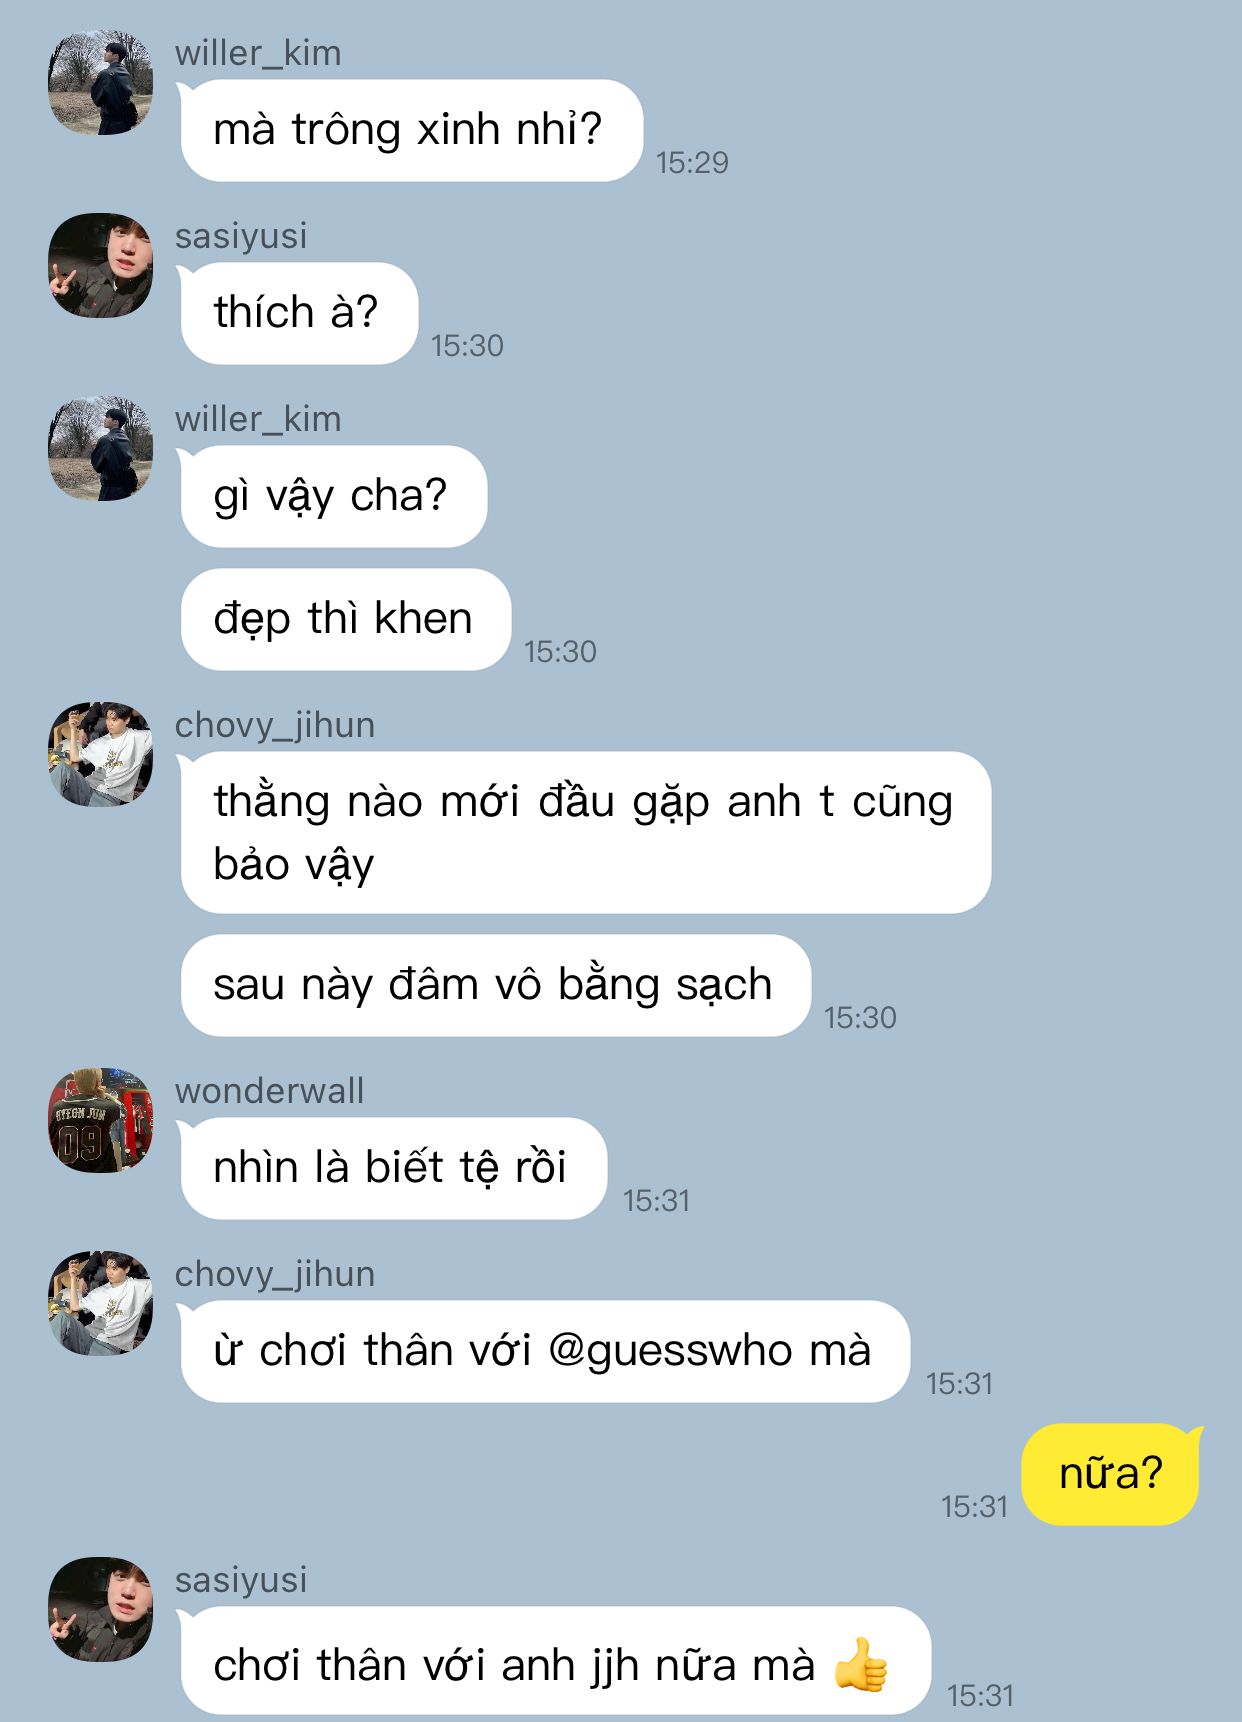
Task: Tap the "sau này đâm vô bằng sạch" bubble
Action: click(495, 986)
